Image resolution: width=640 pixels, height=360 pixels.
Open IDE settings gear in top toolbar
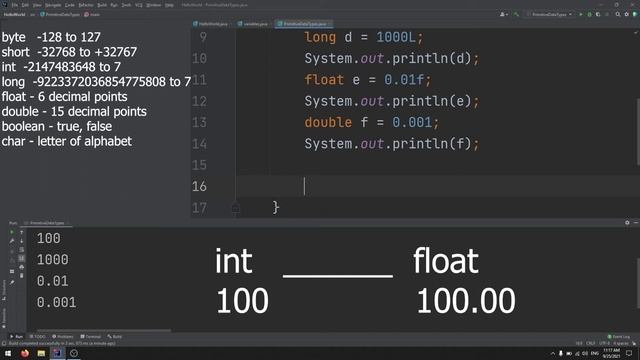click(627, 14)
